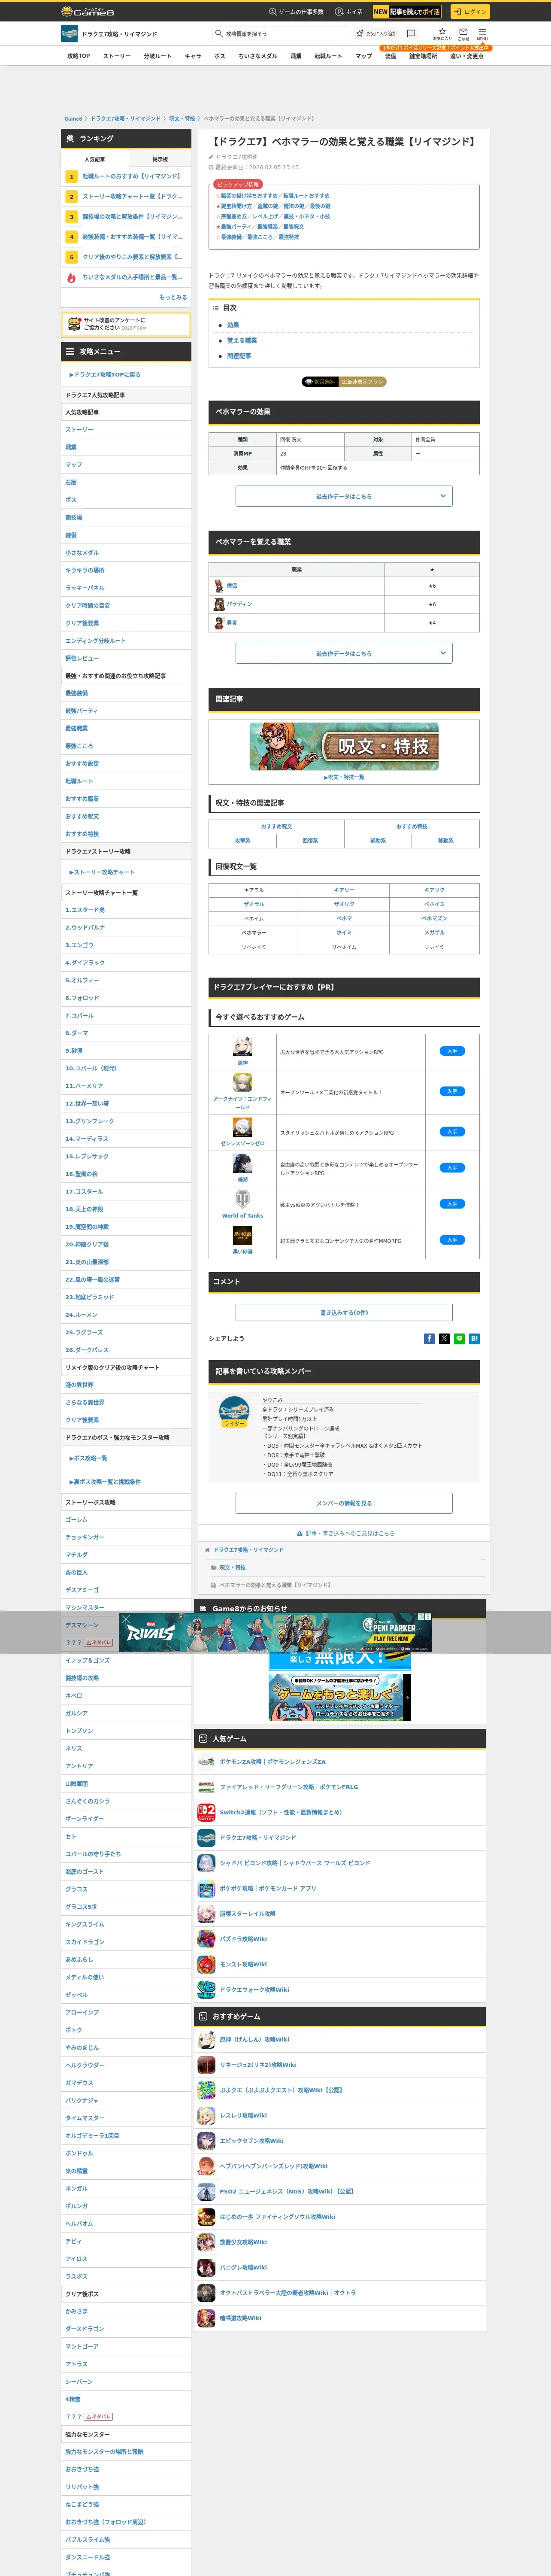
Task: Click 入手 button for World of Tanks
Action: pos(452,1204)
